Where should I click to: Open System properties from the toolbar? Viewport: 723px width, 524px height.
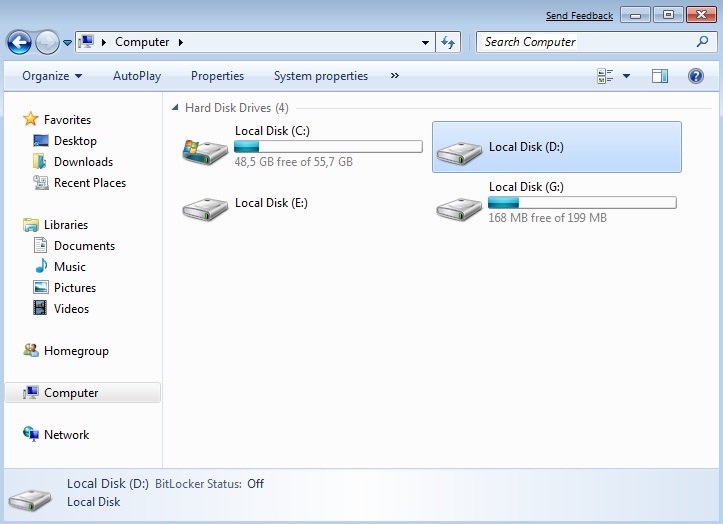(321, 76)
